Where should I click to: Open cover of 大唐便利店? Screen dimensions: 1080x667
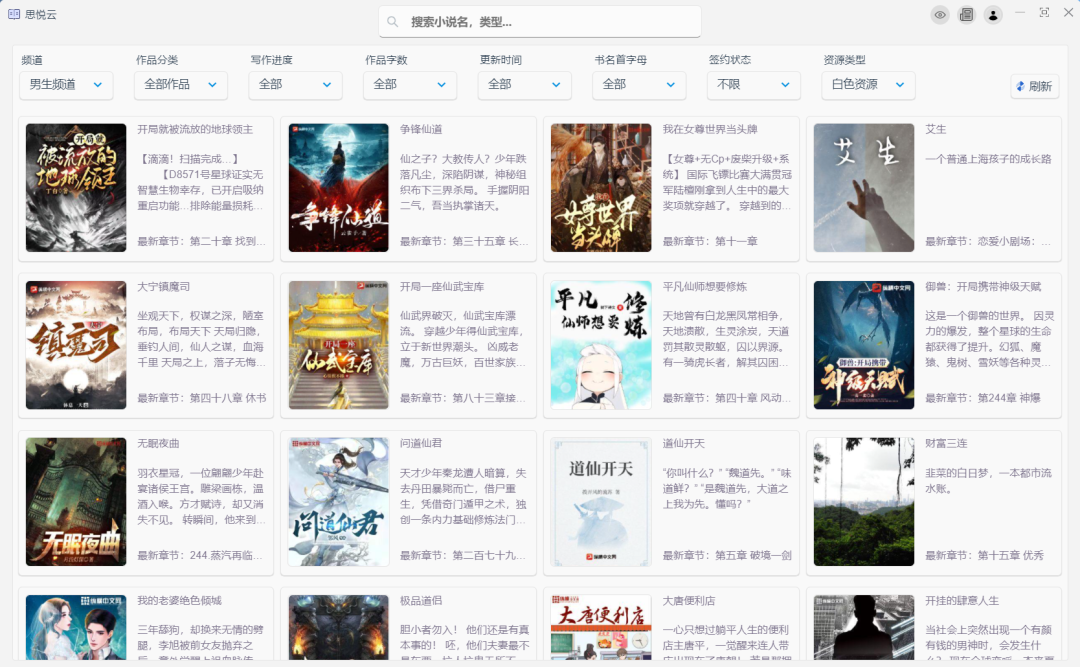[x=601, y=627]
